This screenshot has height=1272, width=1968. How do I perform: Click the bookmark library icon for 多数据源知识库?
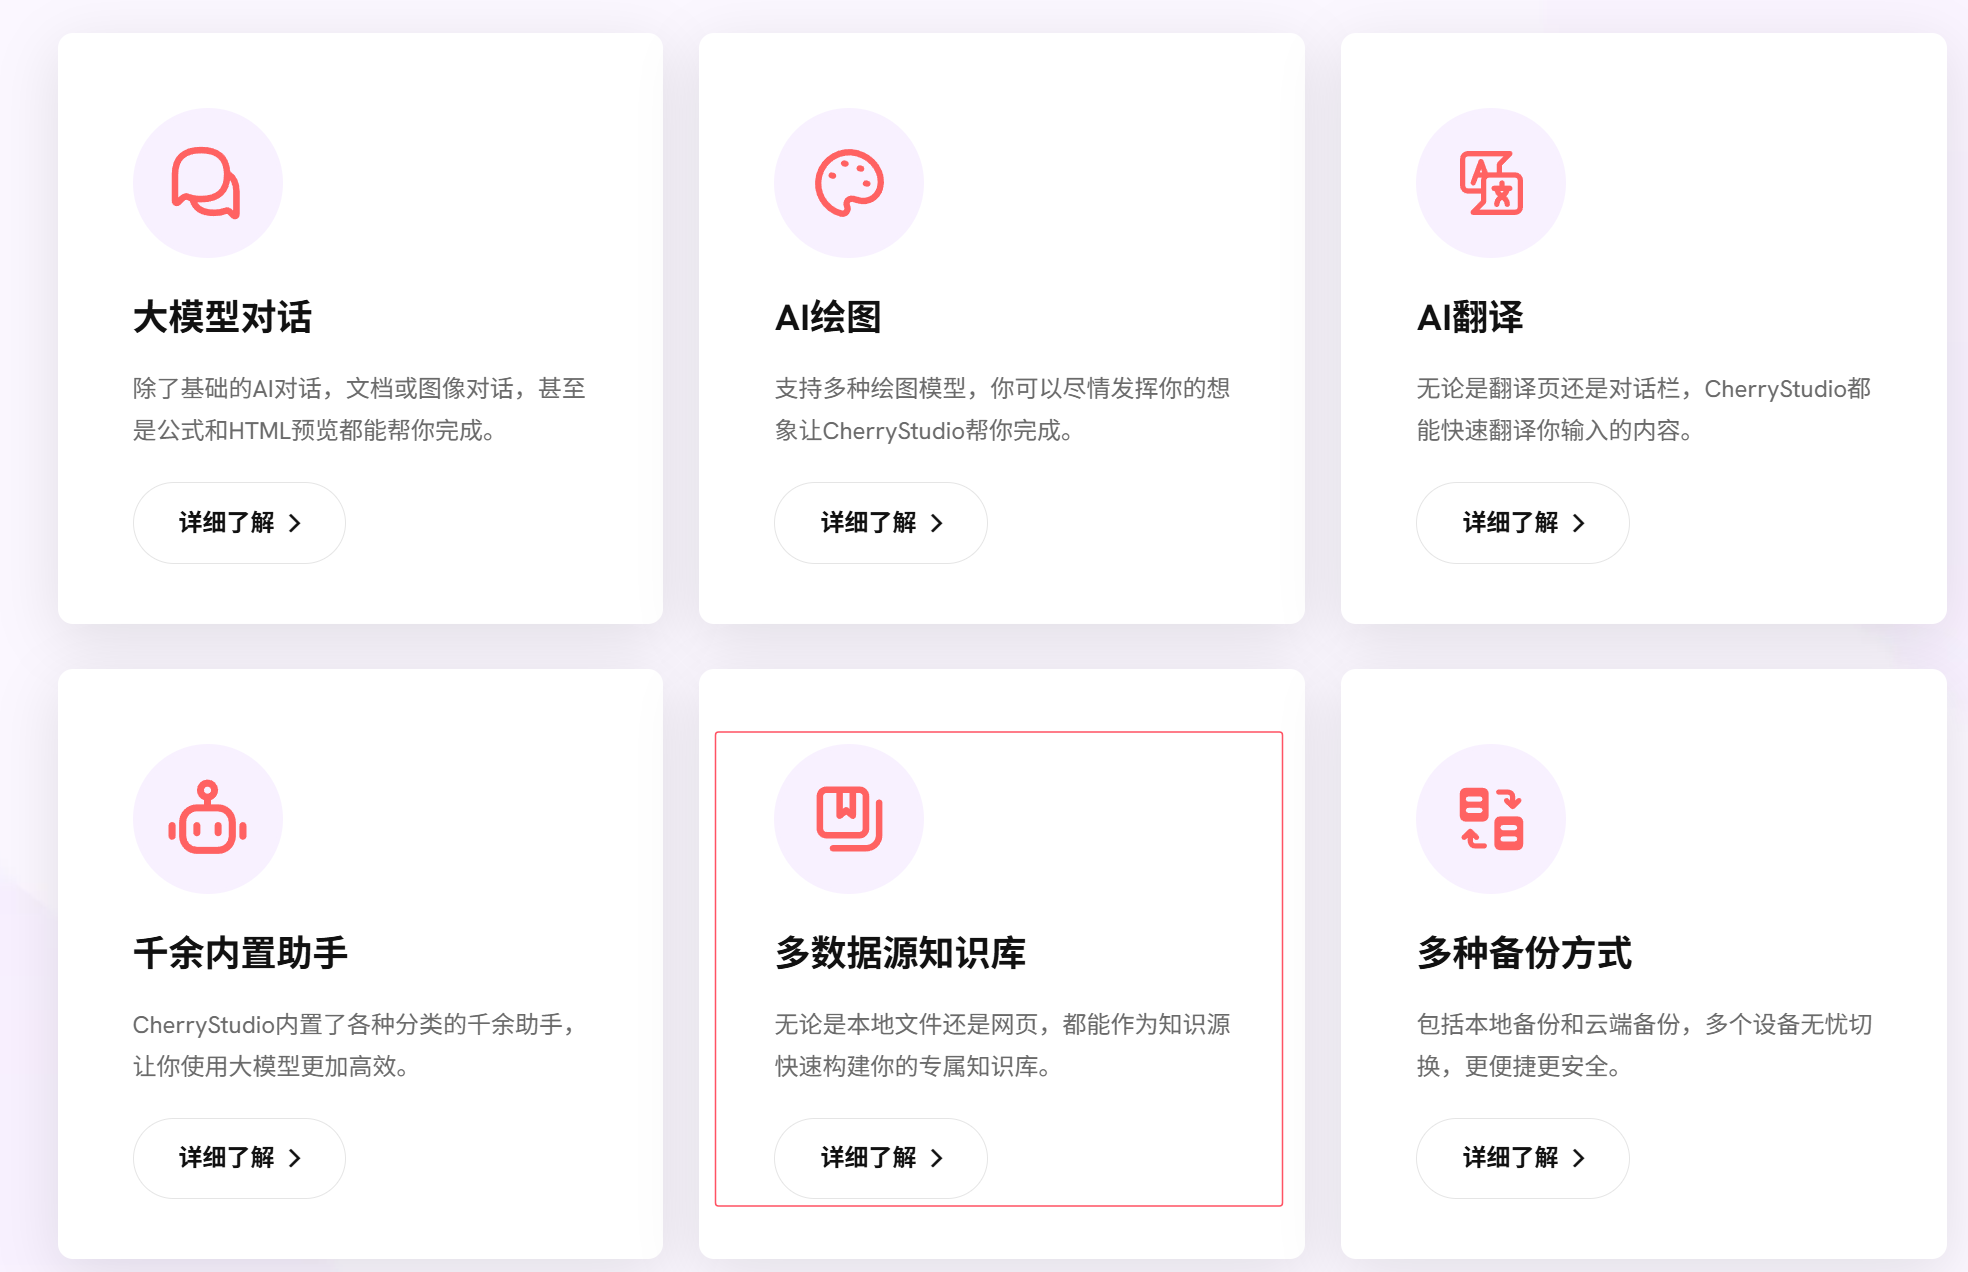[849, 818]
